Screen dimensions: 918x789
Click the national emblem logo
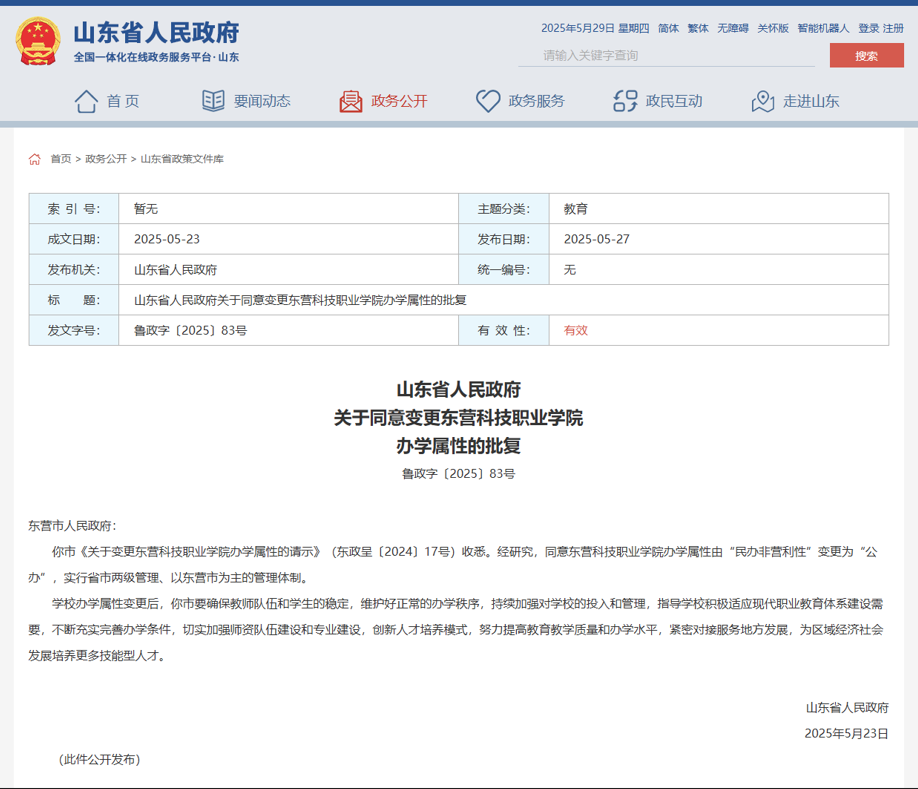click(37, 42)
